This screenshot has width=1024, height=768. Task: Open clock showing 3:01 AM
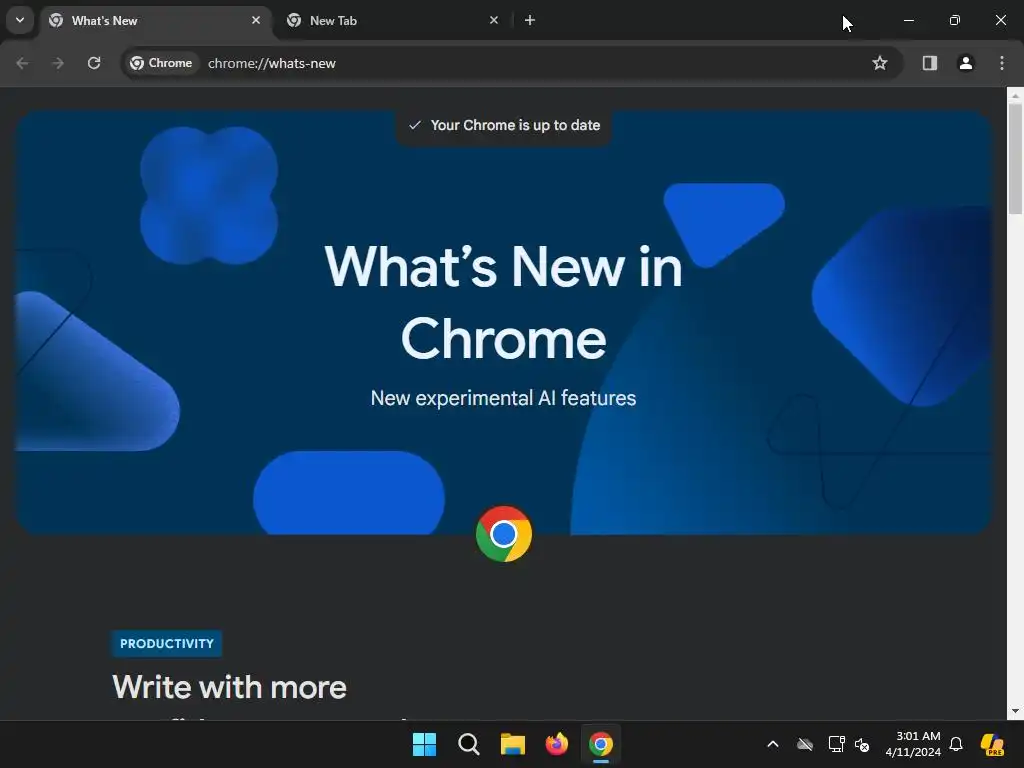913,744
